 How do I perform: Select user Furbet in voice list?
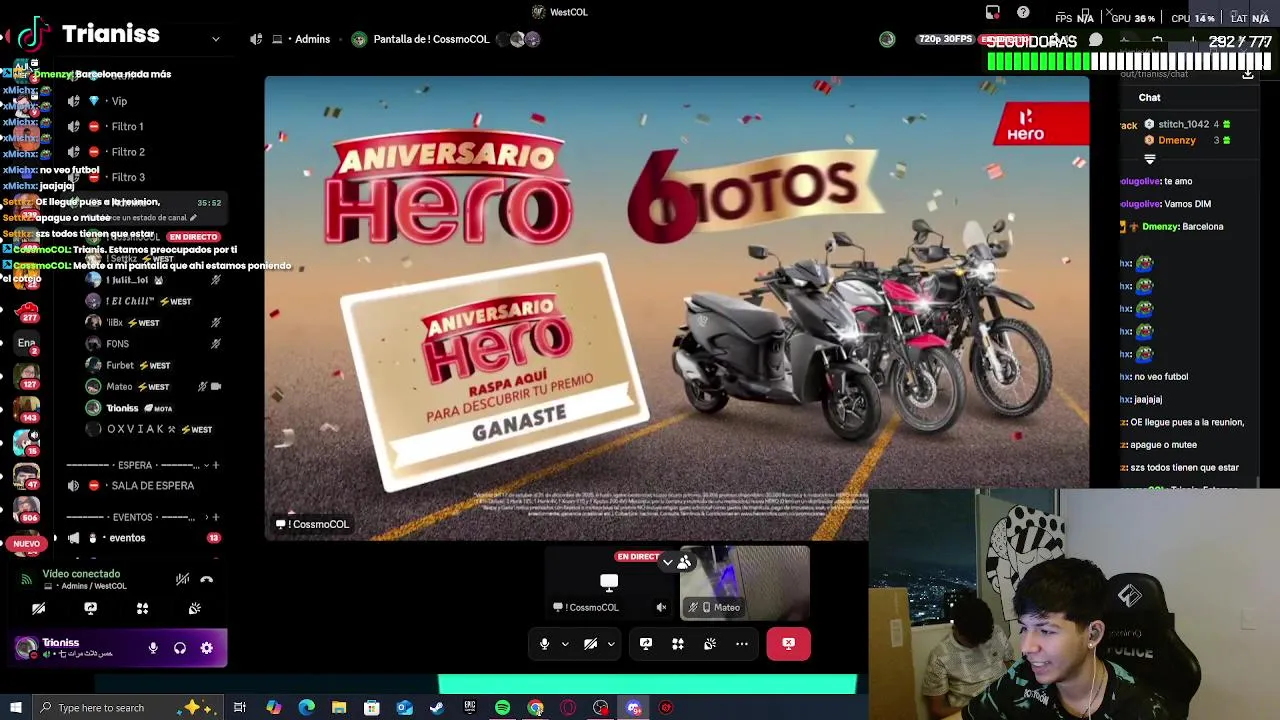click(x=137, y=366)
